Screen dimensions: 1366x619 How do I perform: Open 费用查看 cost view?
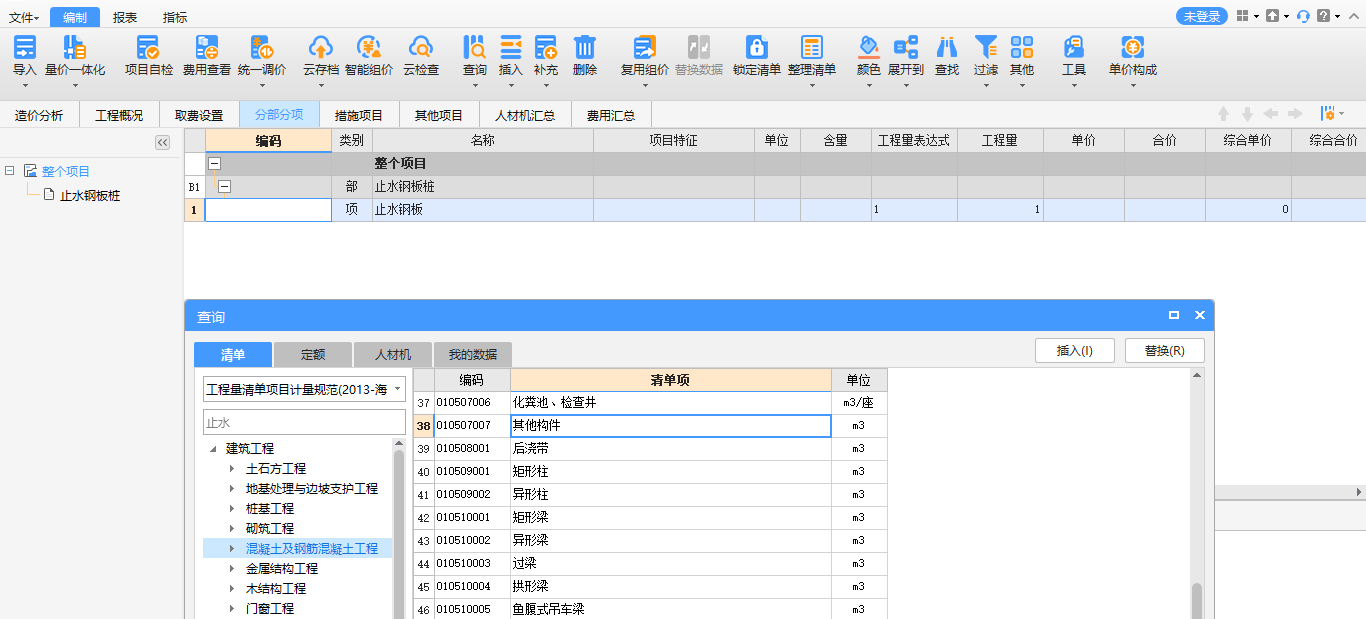tap(207, 57)
